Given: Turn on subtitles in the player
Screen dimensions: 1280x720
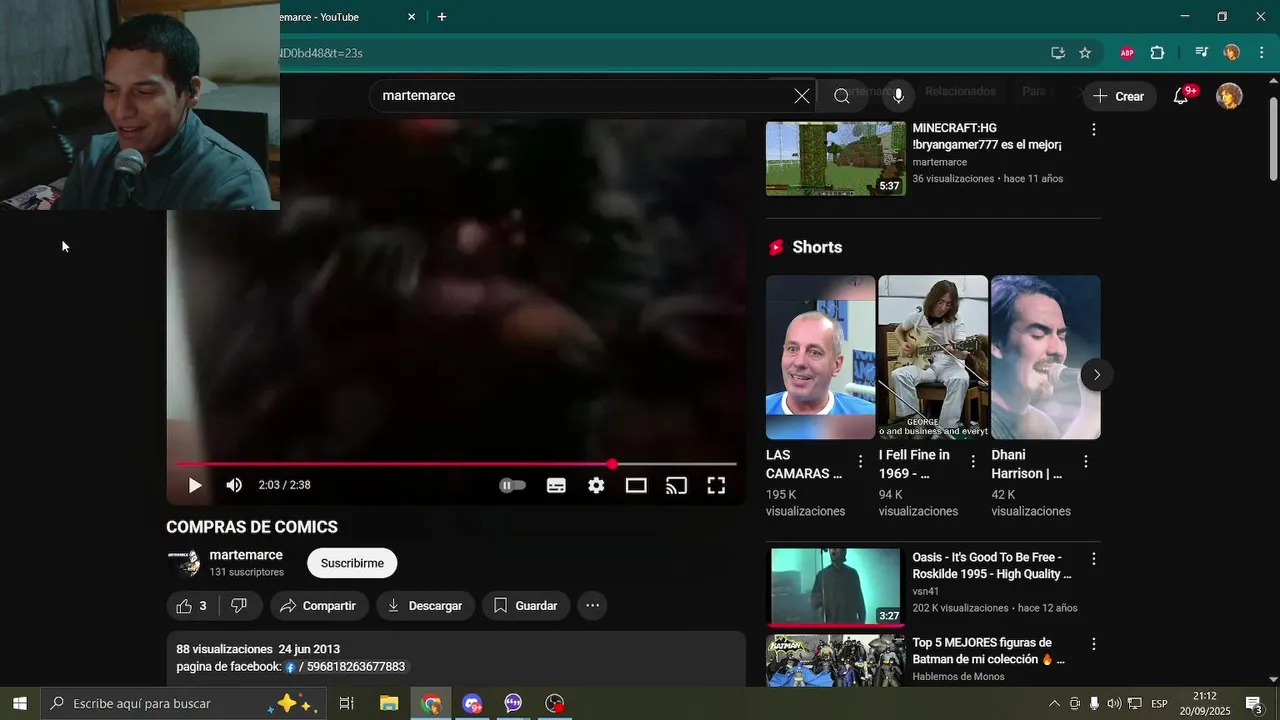Looking at the screenshot, I should pyautogui.click(x=556, y=485).
